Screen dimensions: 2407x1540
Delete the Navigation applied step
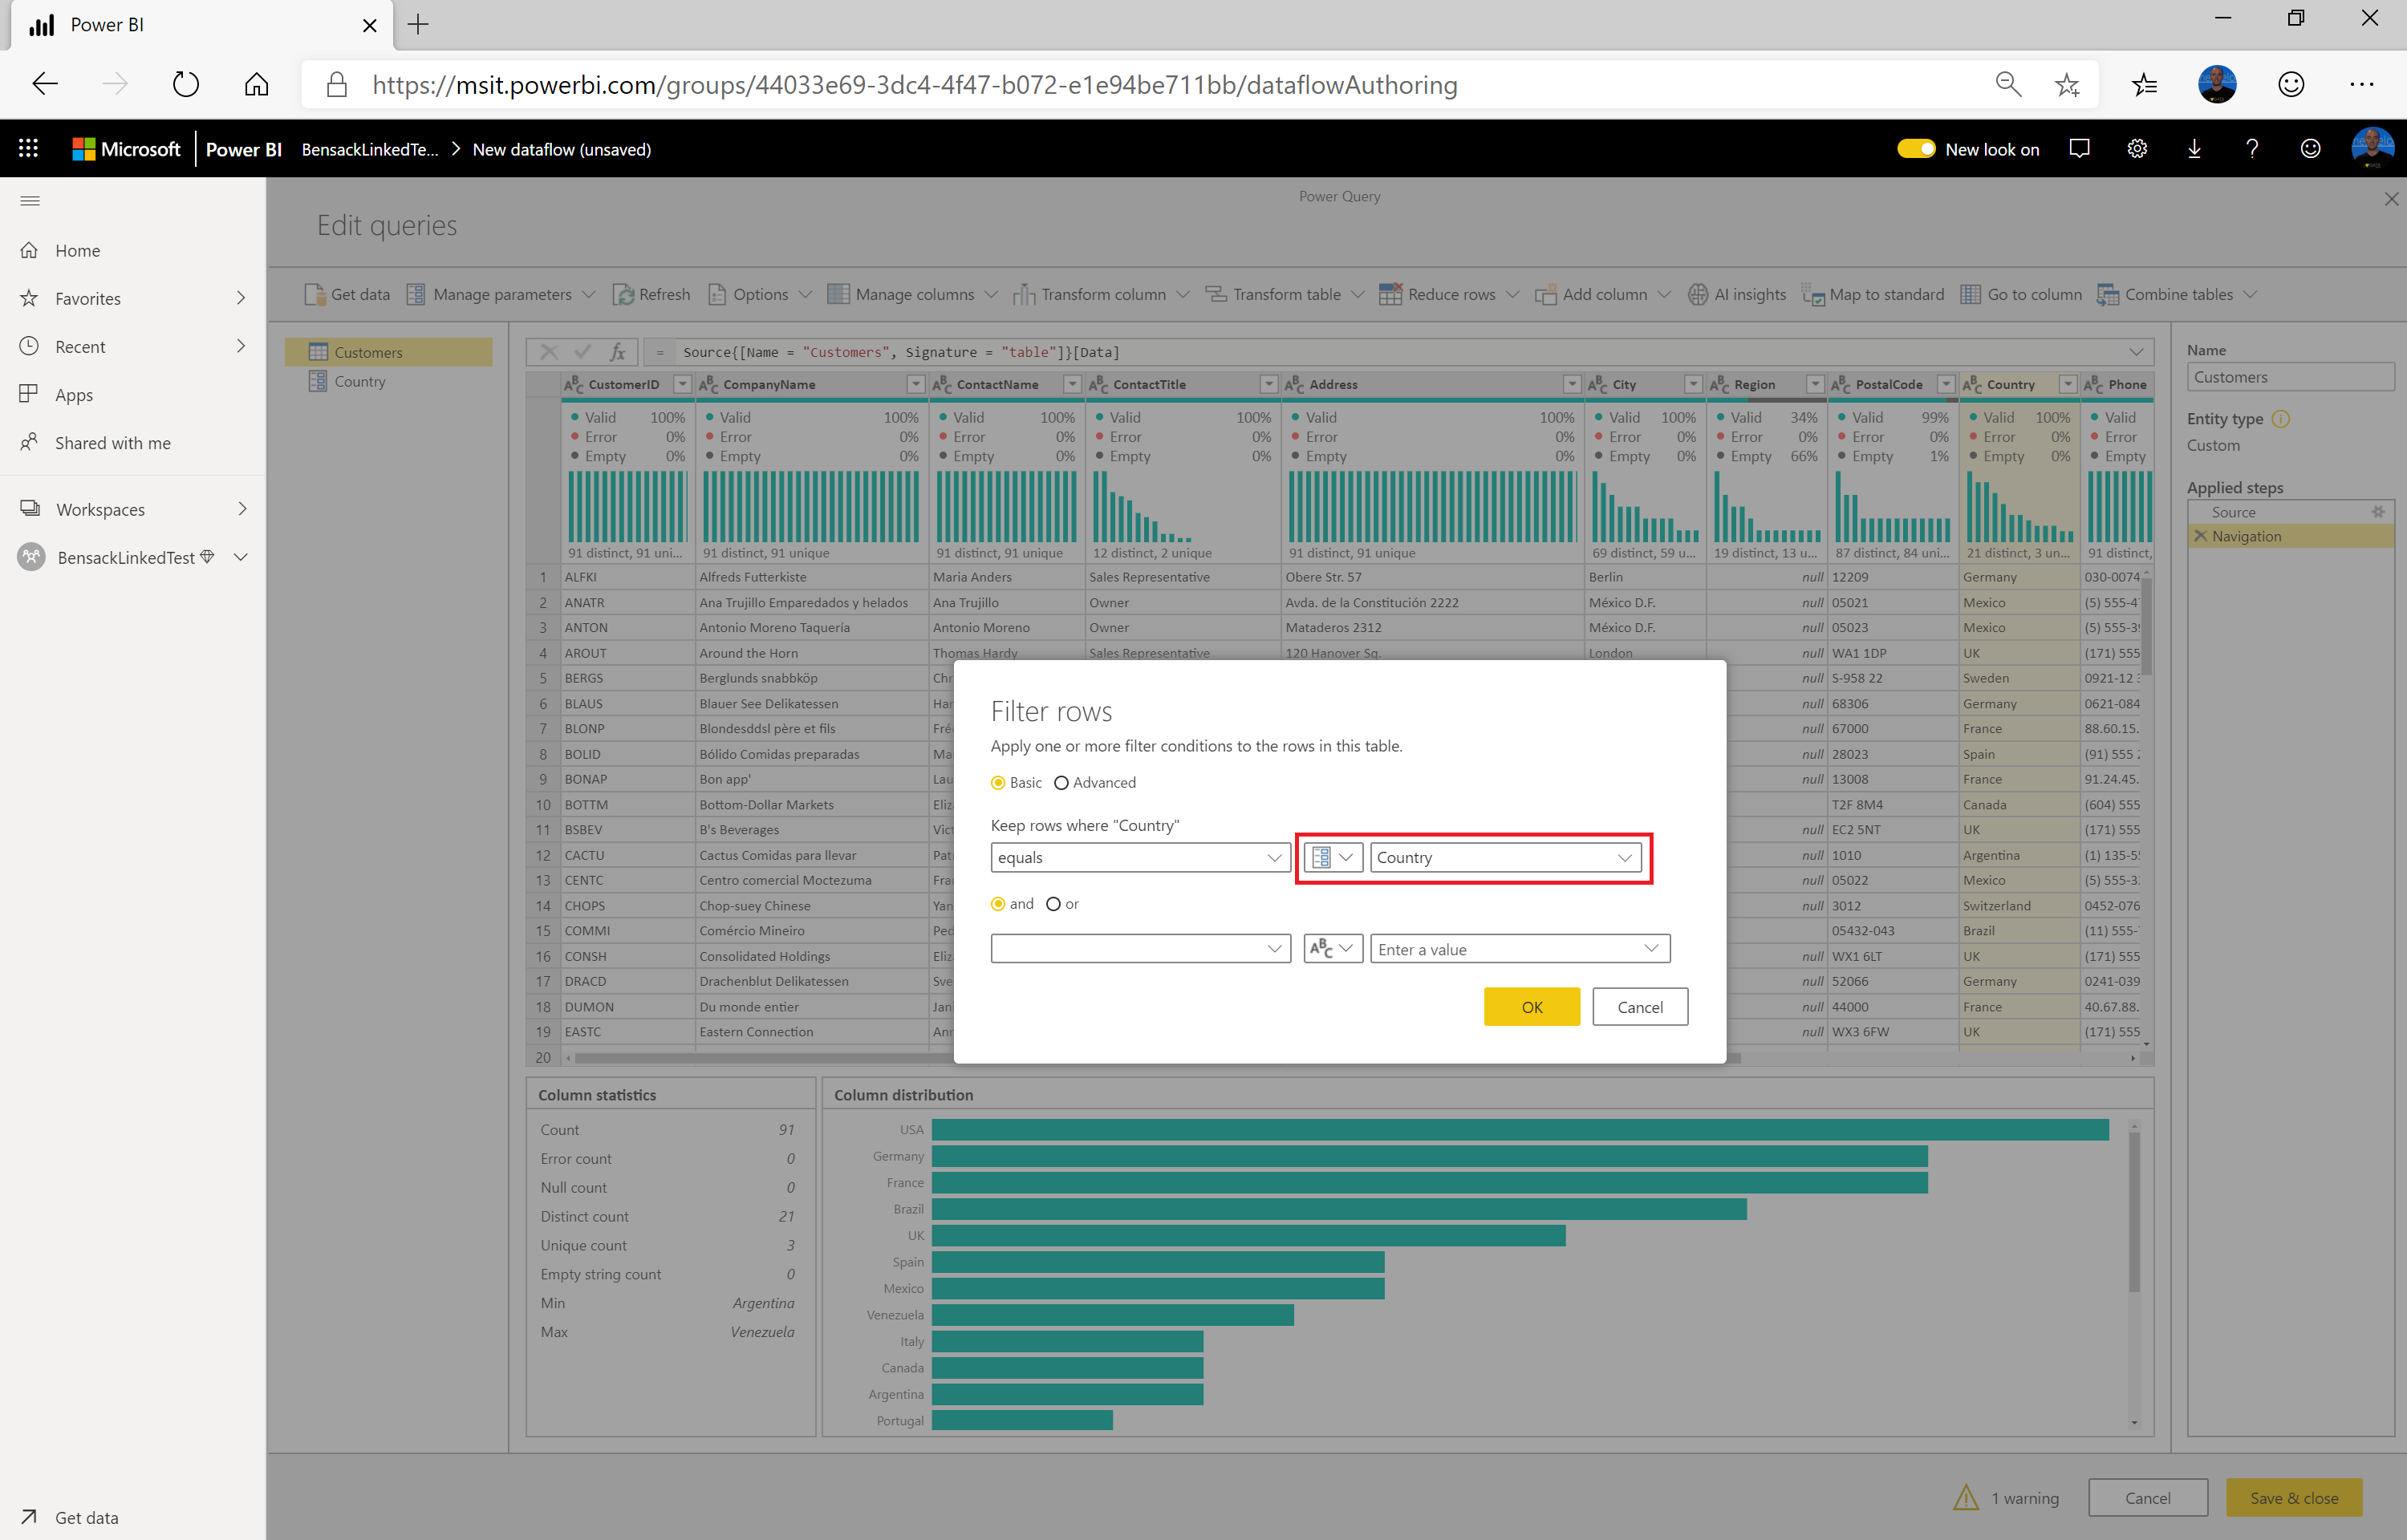tap(2200, 536)
